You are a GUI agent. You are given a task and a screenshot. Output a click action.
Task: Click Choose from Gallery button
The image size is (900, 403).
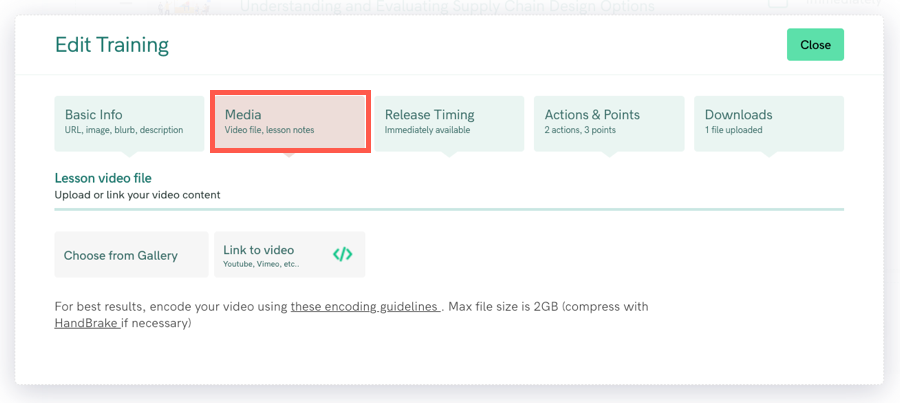131,255
